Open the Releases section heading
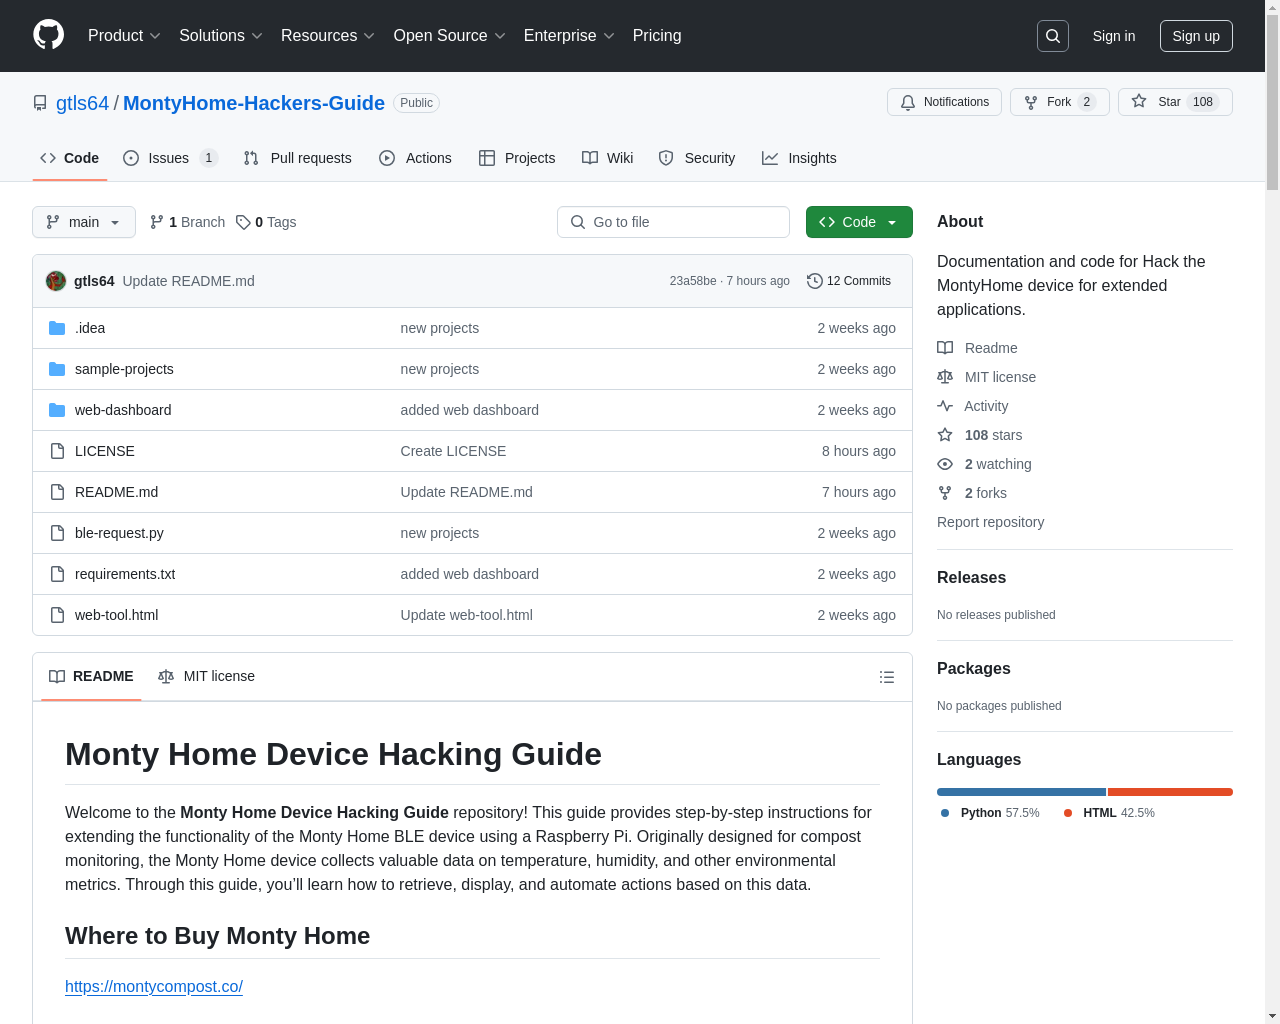 click(x=971, y=578)
